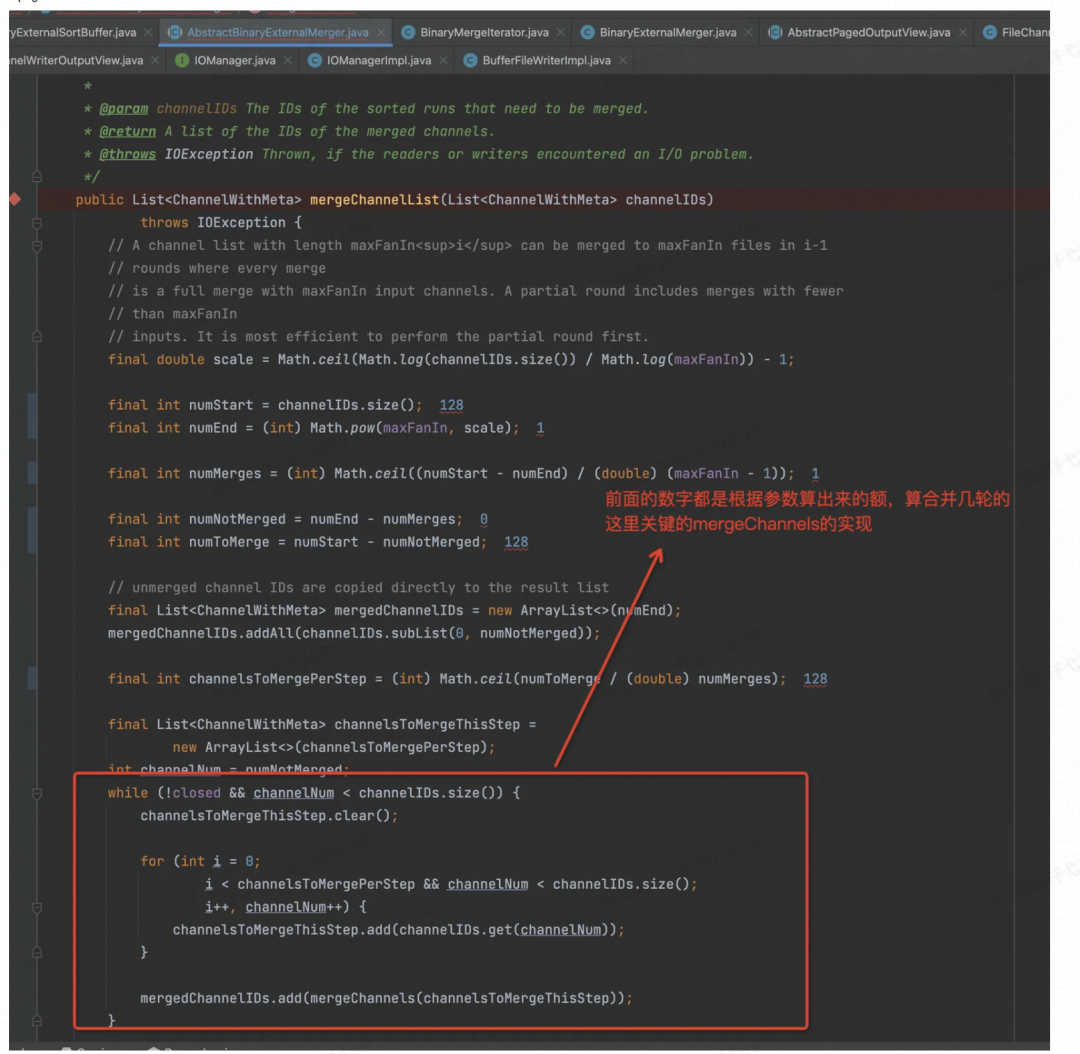The width and height of the screenshot is (1080, 1054).
Task: Fold while loop at its closing brace marker
Action: [37, 1021]
